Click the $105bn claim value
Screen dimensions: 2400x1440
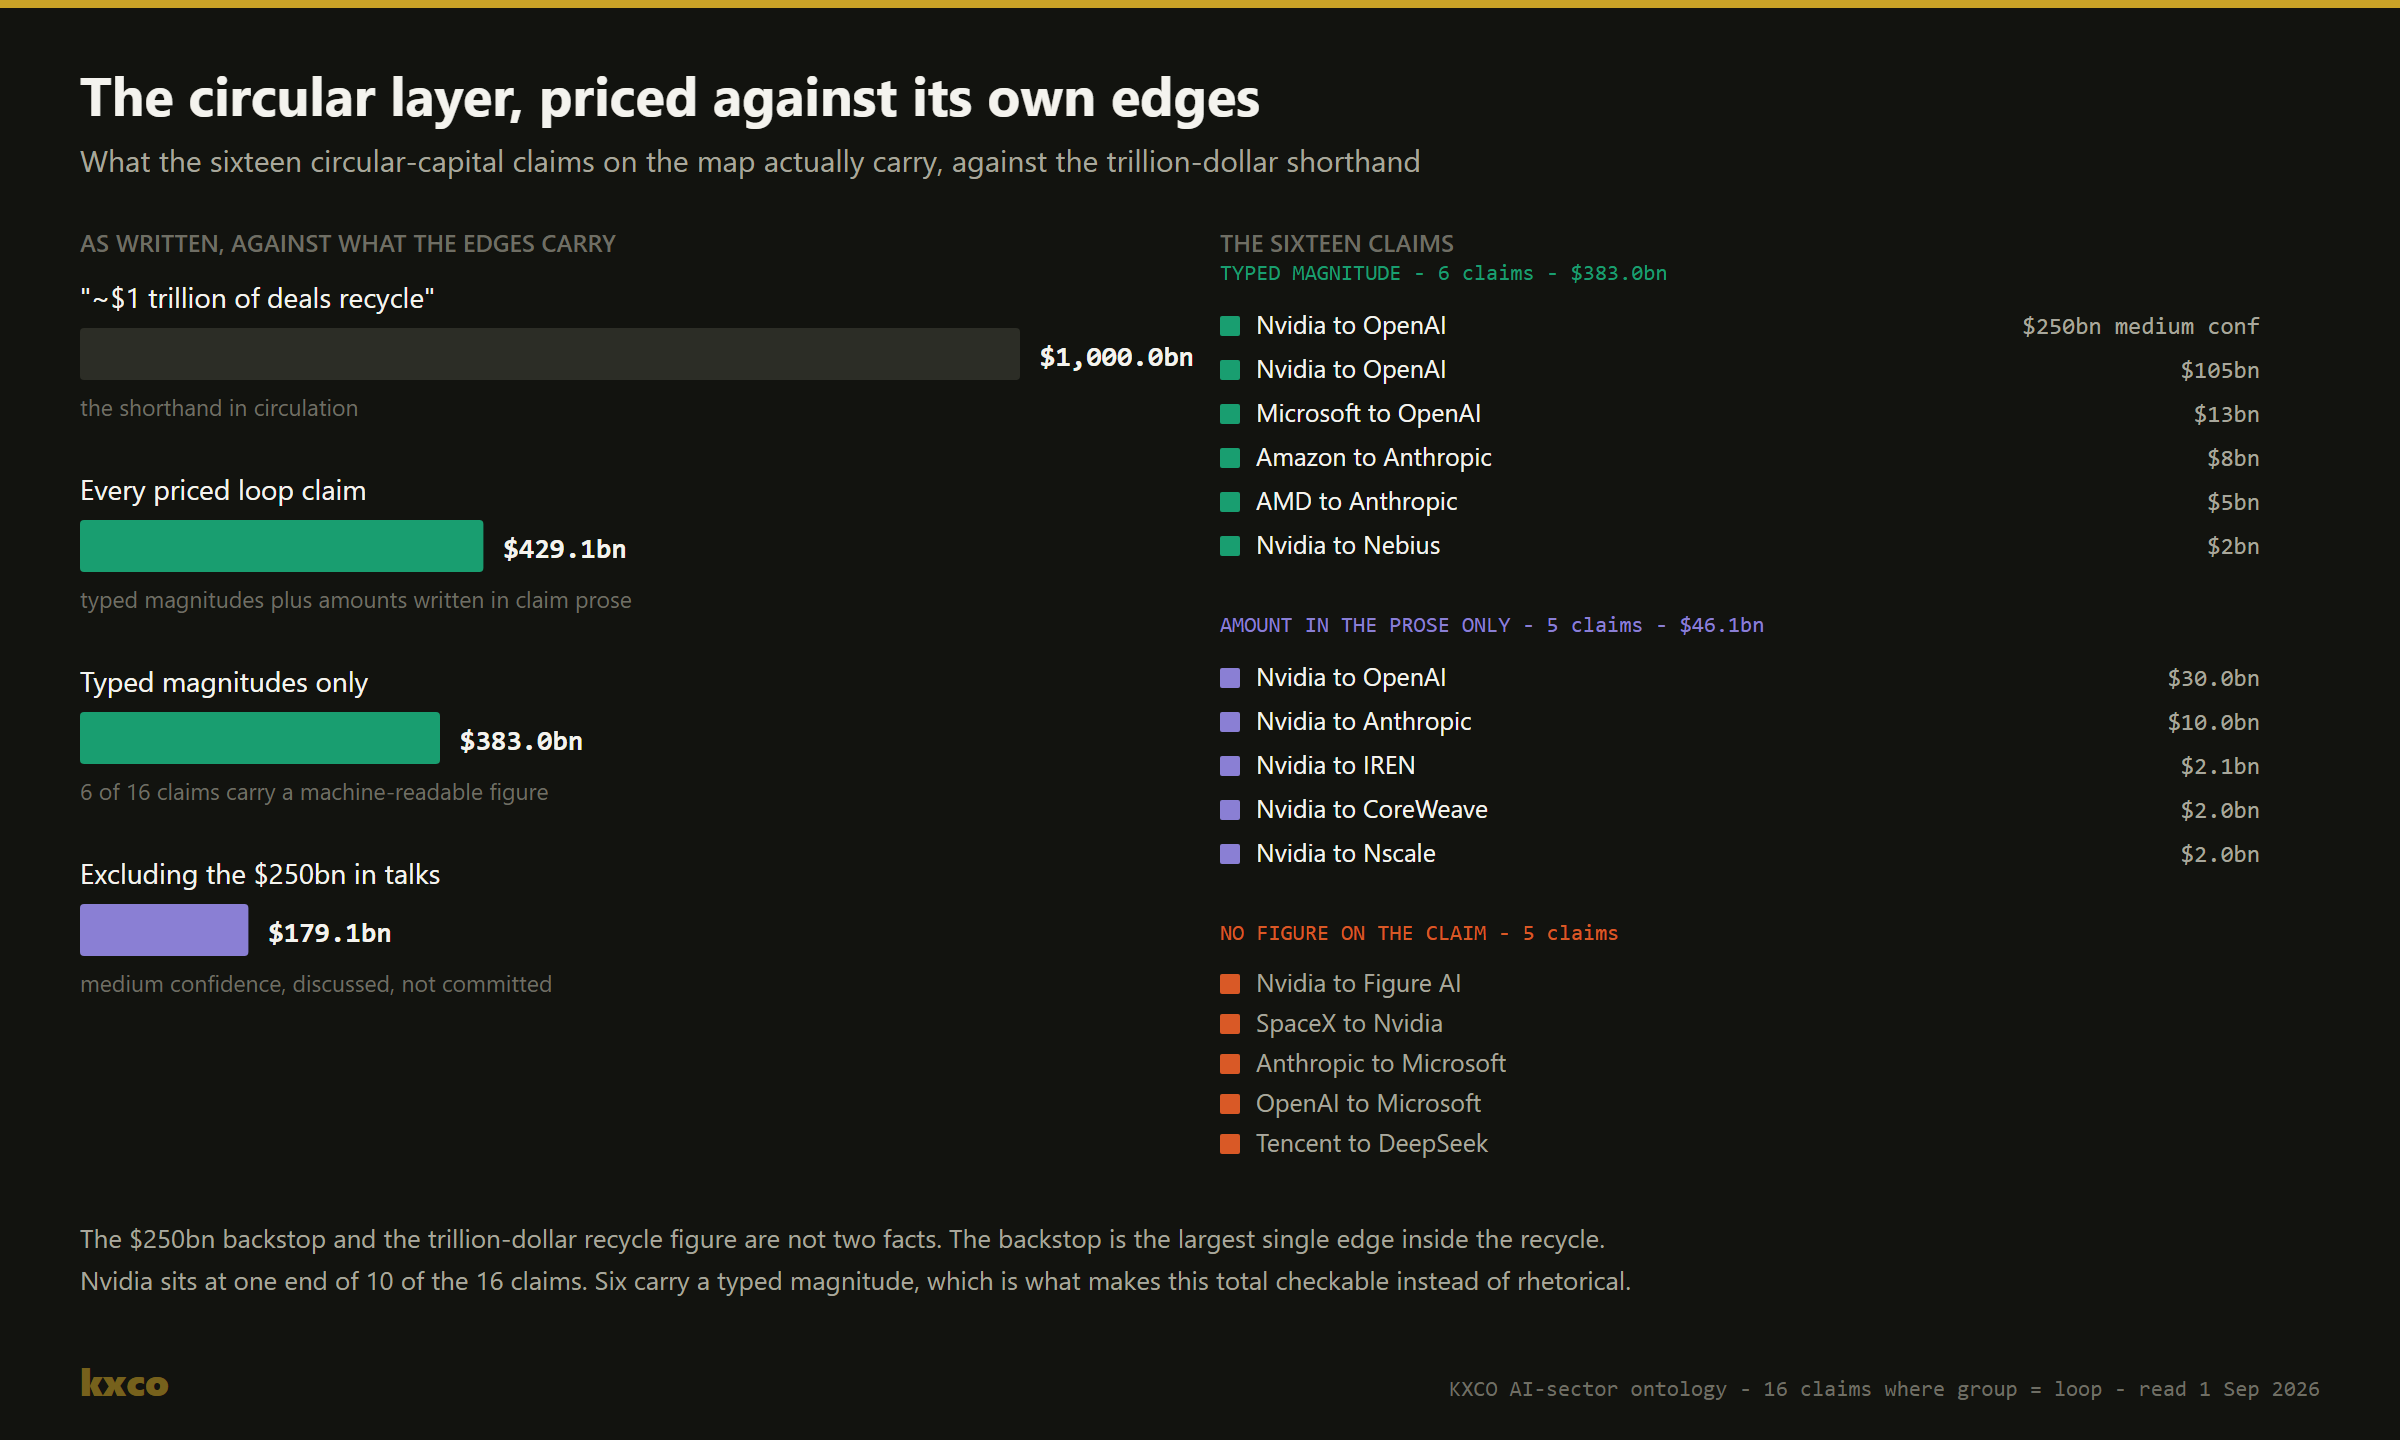click(x=2219, y=371)
